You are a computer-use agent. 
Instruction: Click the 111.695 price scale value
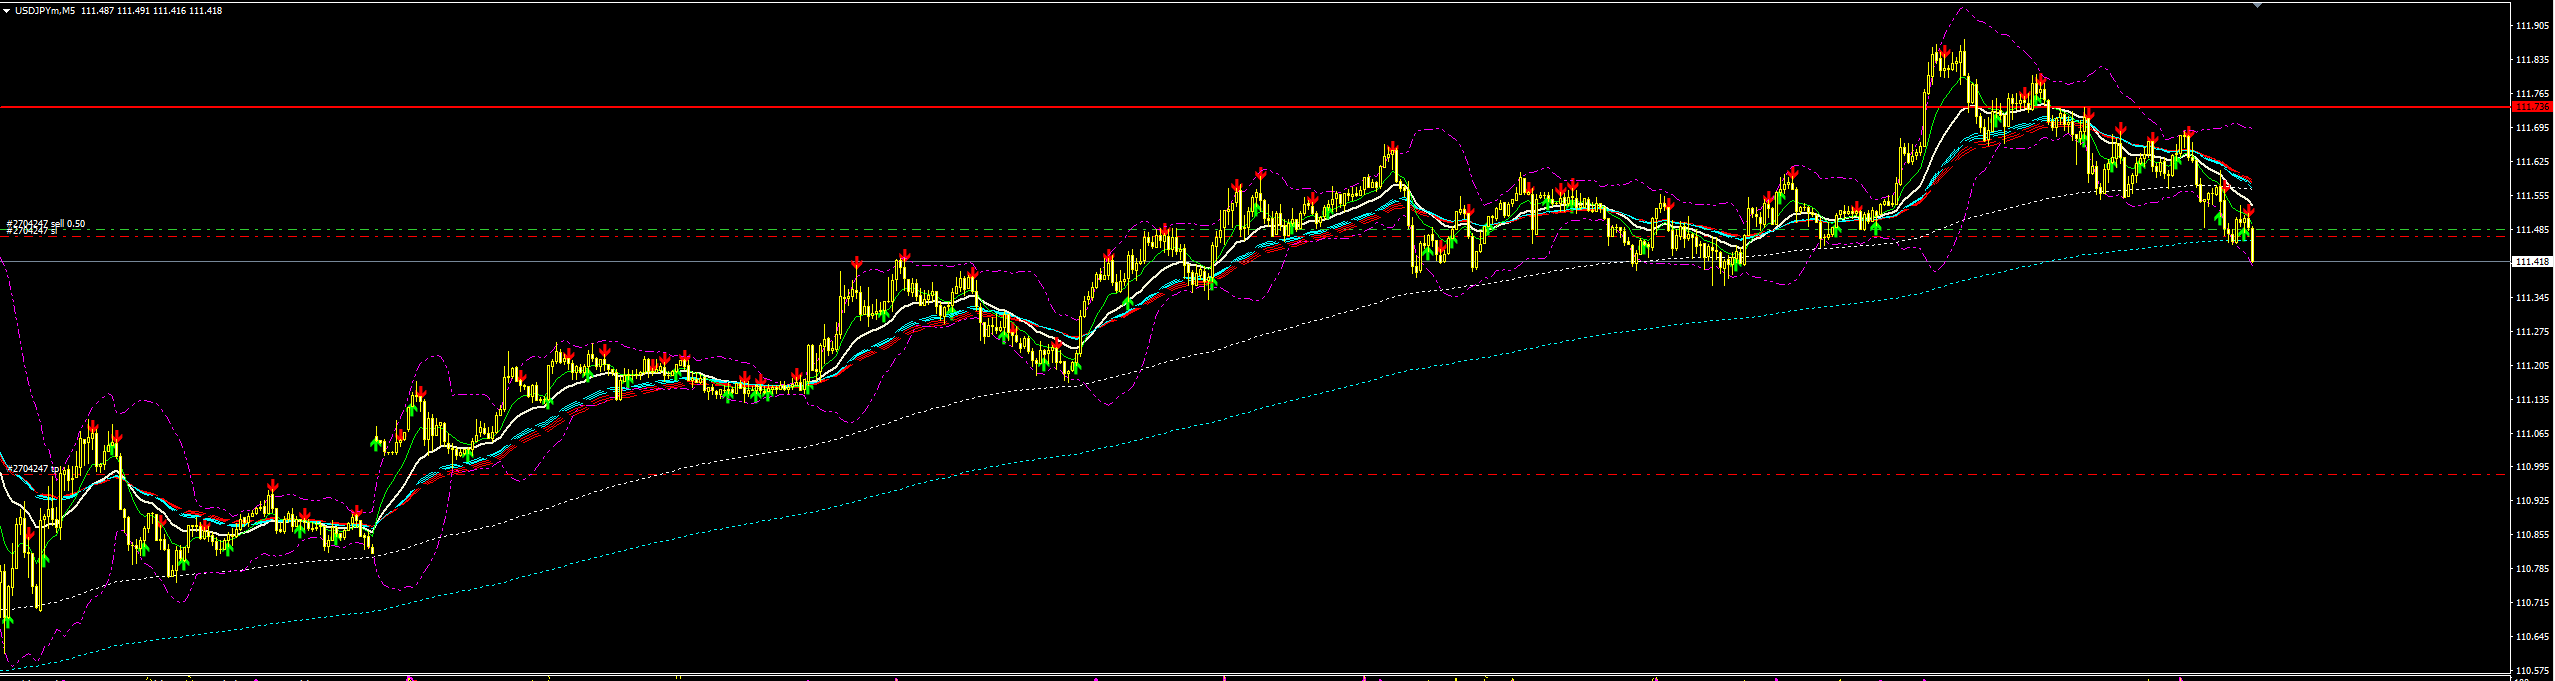click(x=2531, y=128)
